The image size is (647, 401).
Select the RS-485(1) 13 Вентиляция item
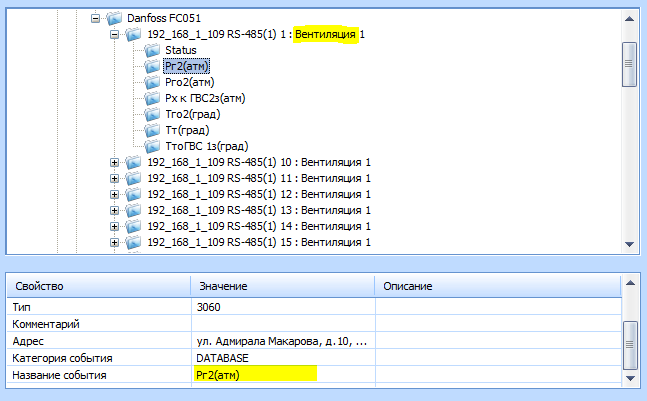coord(258,210)
